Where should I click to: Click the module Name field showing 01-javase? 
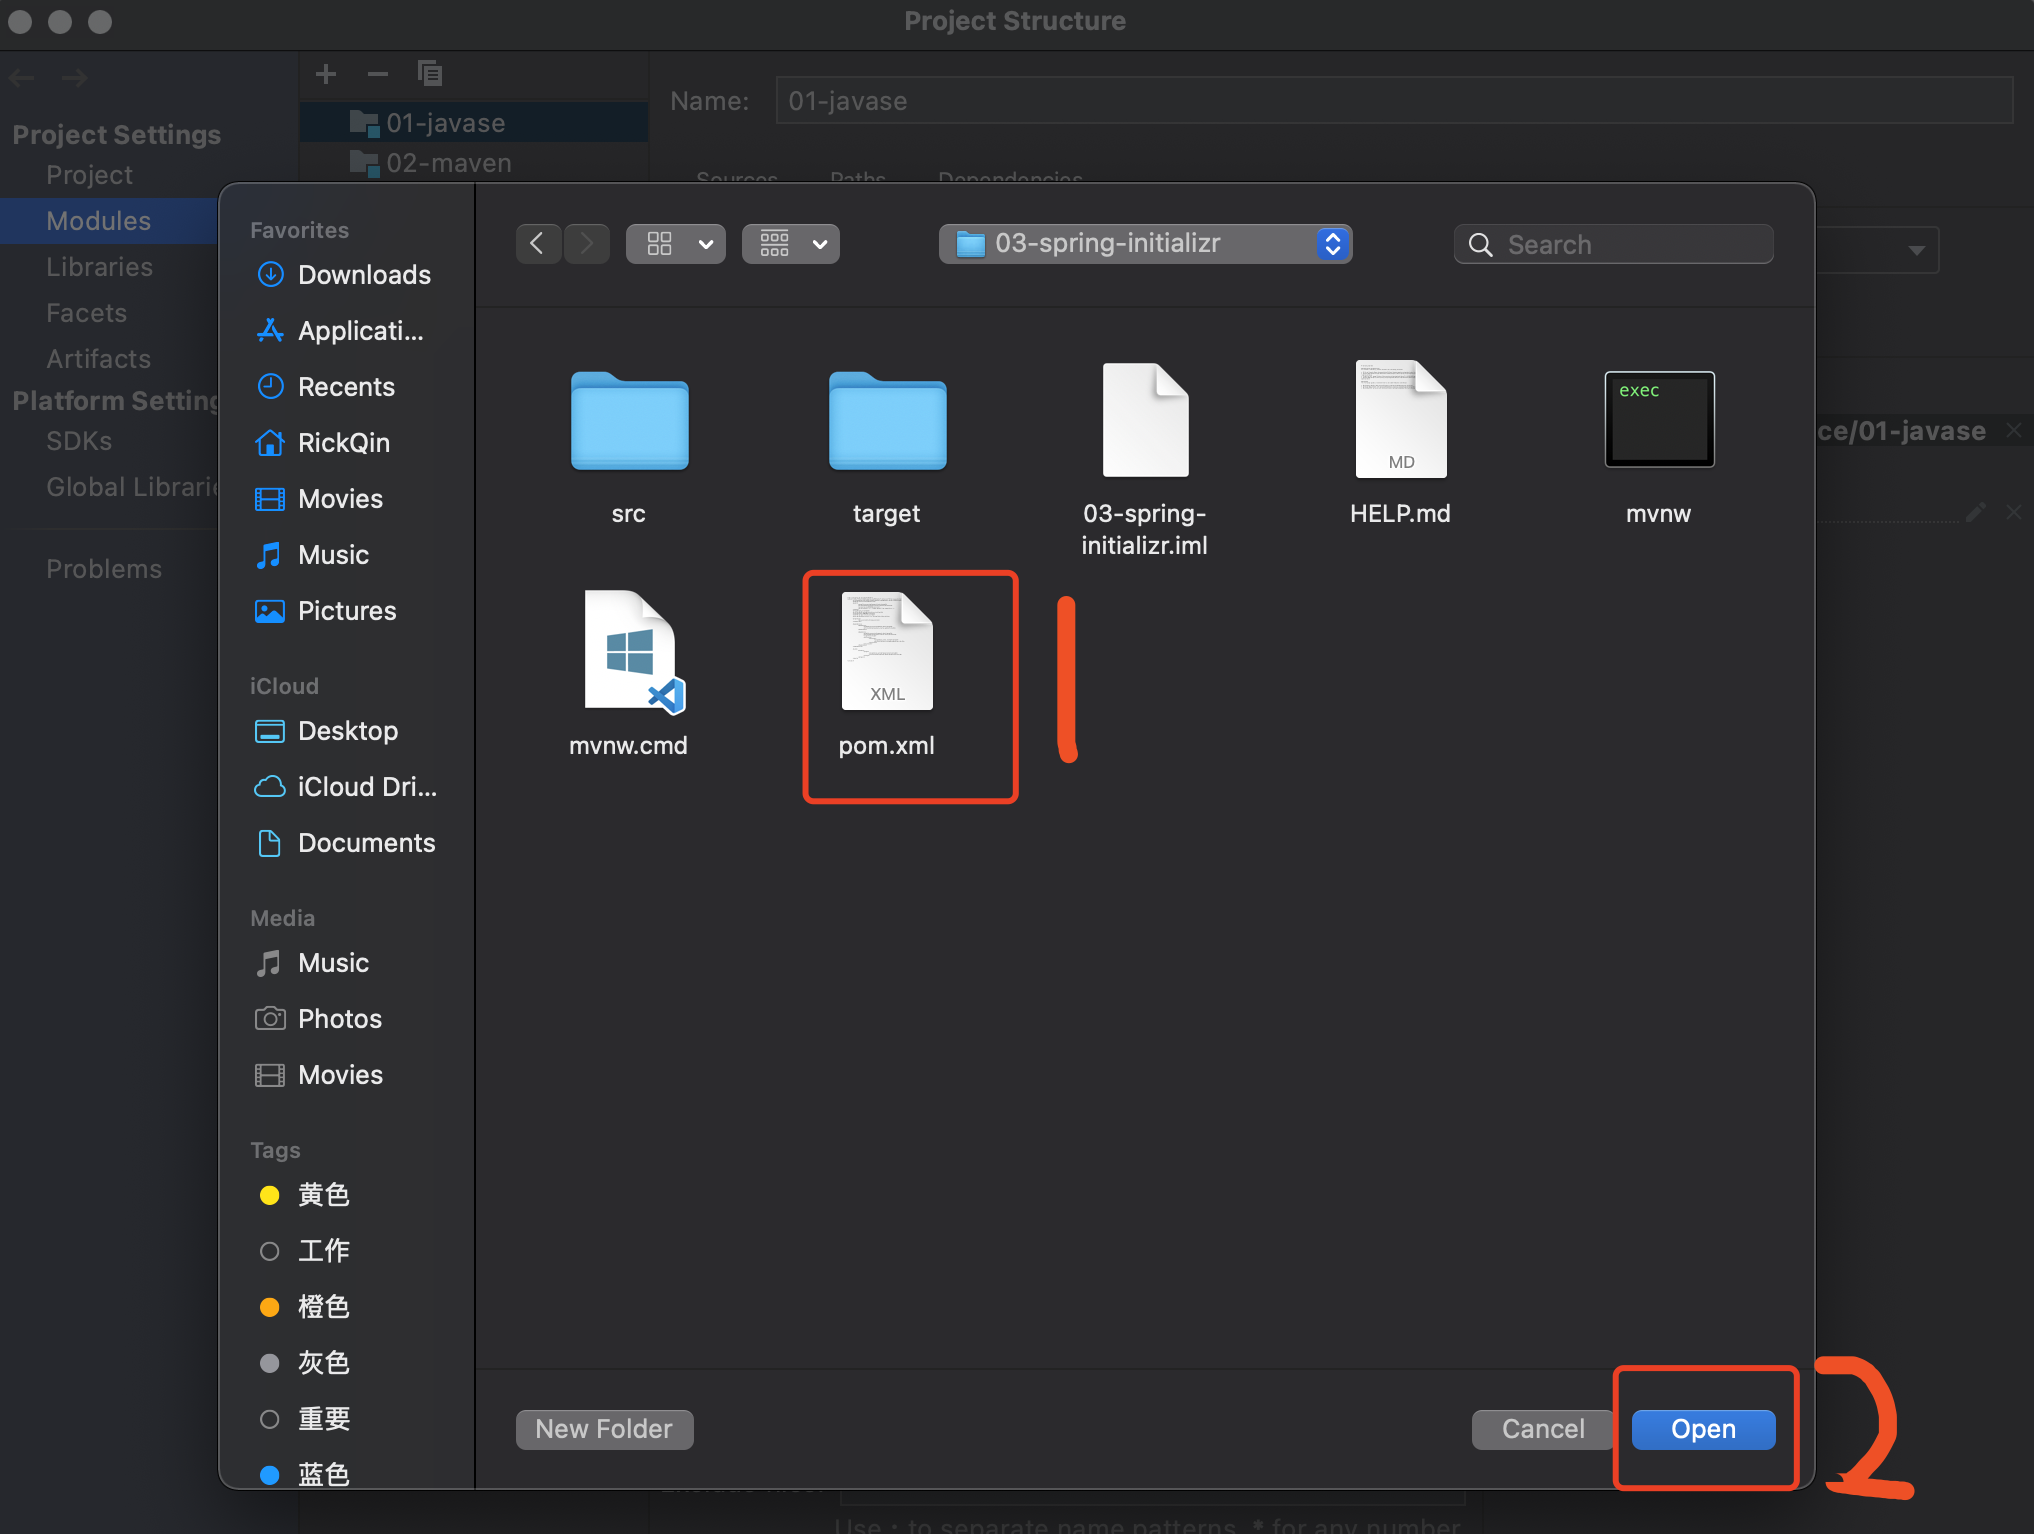(1394, 101)
